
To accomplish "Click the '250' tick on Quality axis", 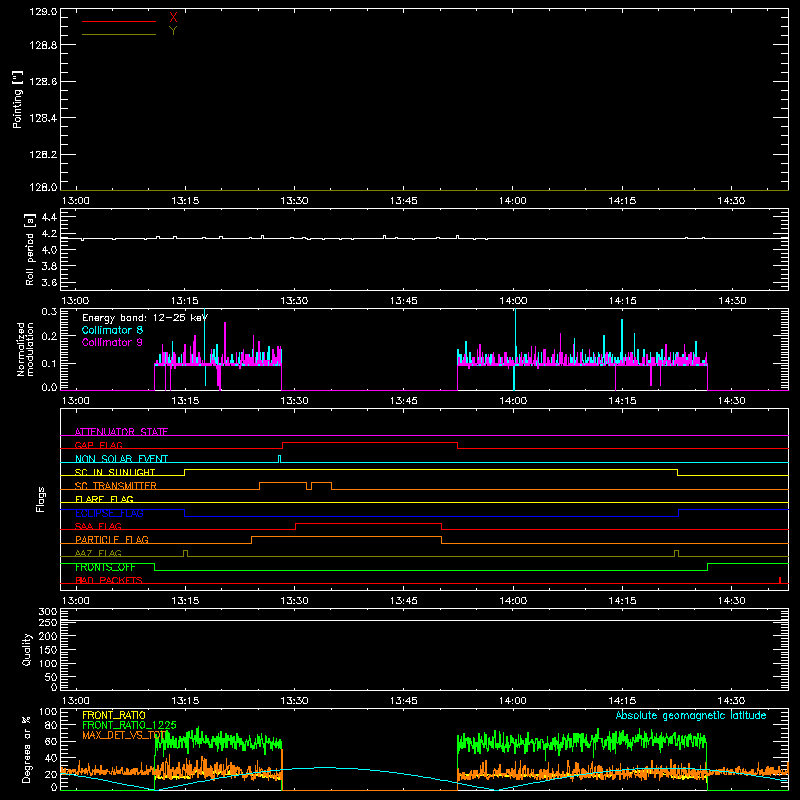I will [47, 623].
